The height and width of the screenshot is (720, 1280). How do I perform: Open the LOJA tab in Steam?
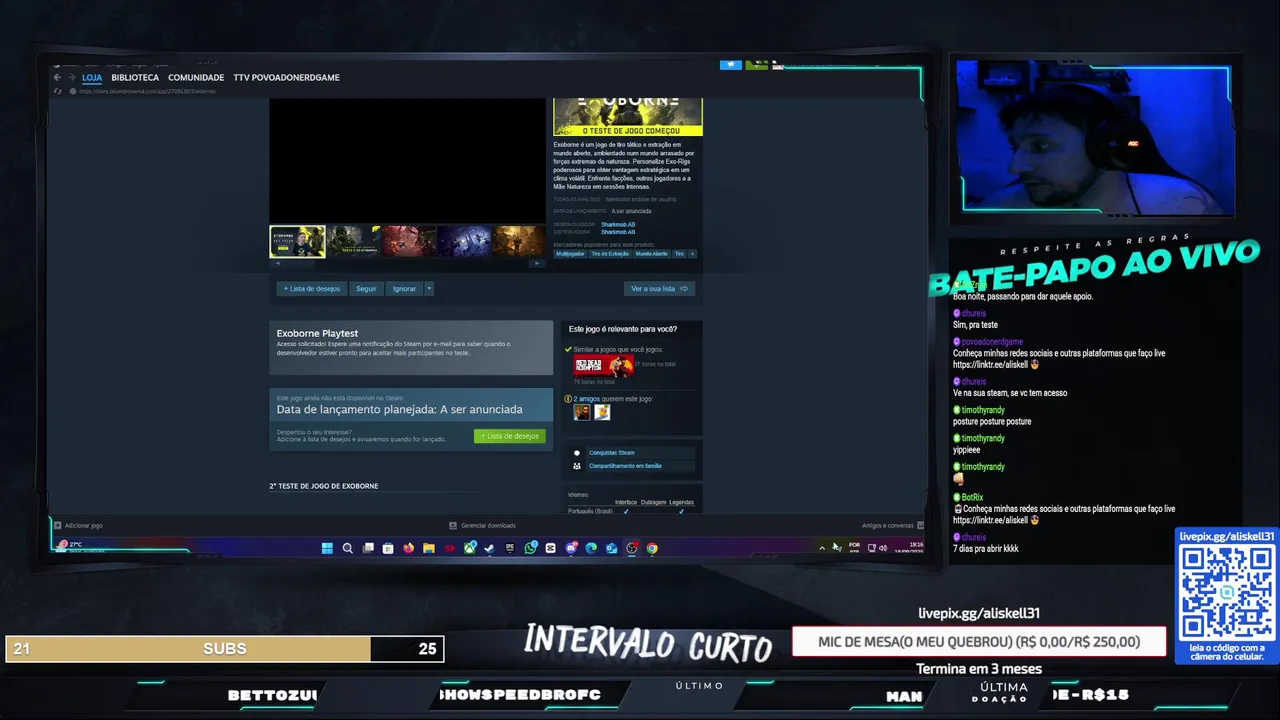(x=92, y=77)
